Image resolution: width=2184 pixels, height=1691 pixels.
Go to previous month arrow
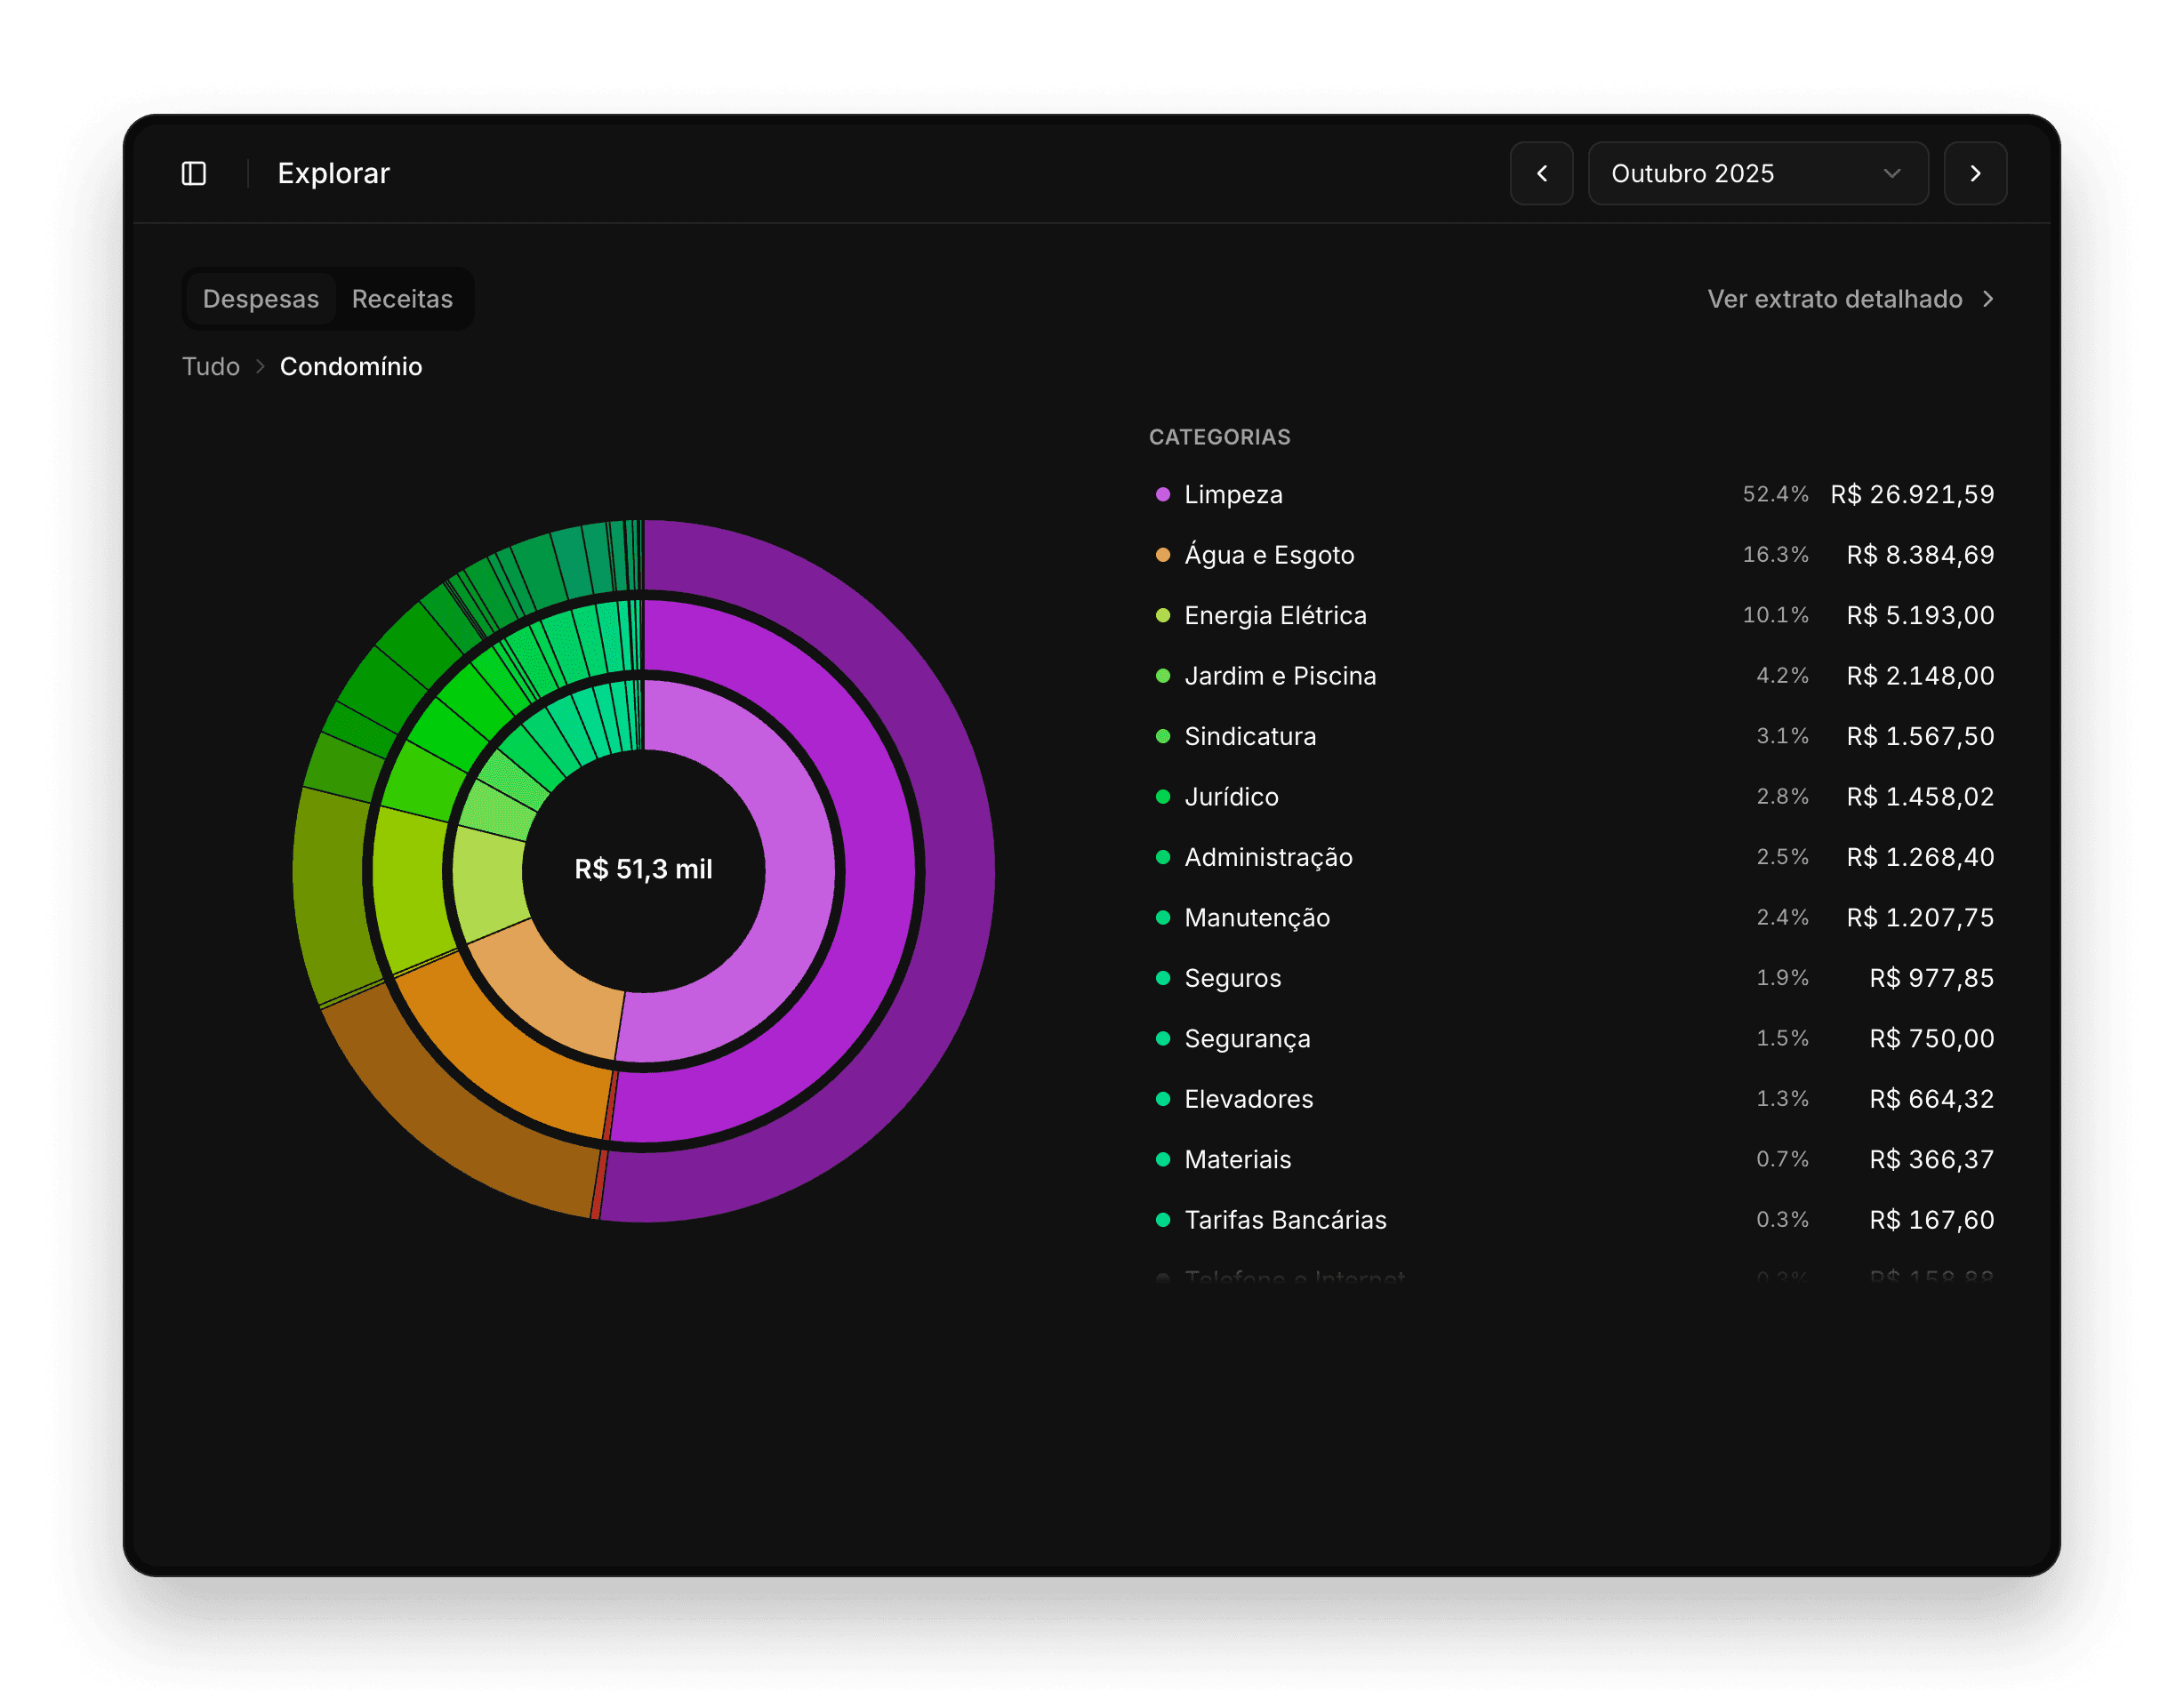click(x=1541, y=174)
